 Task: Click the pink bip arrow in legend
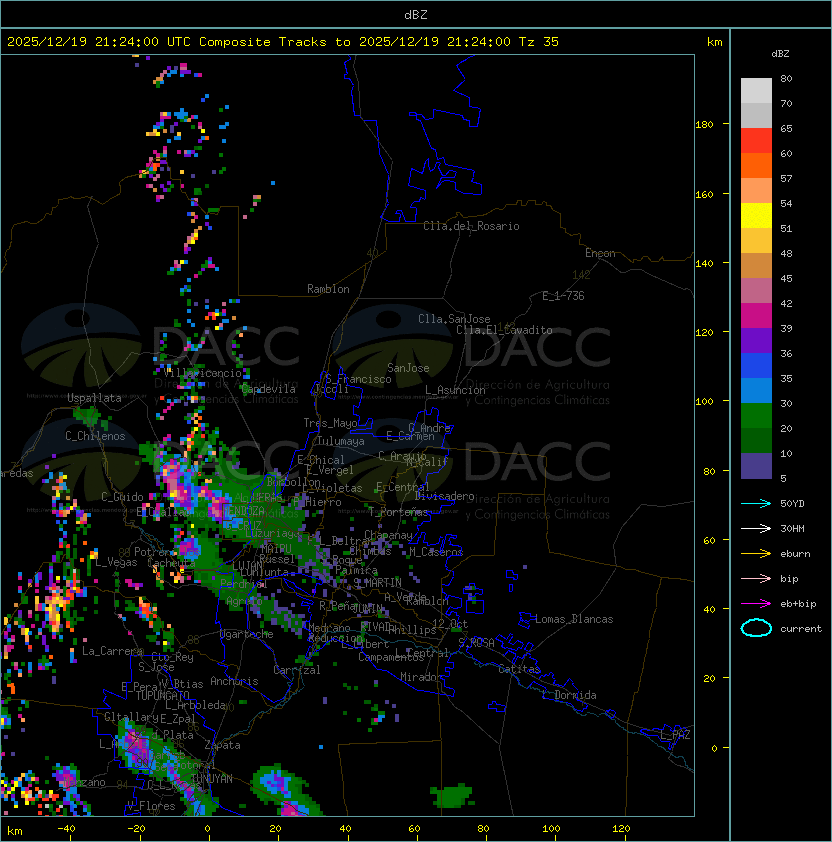756,578
